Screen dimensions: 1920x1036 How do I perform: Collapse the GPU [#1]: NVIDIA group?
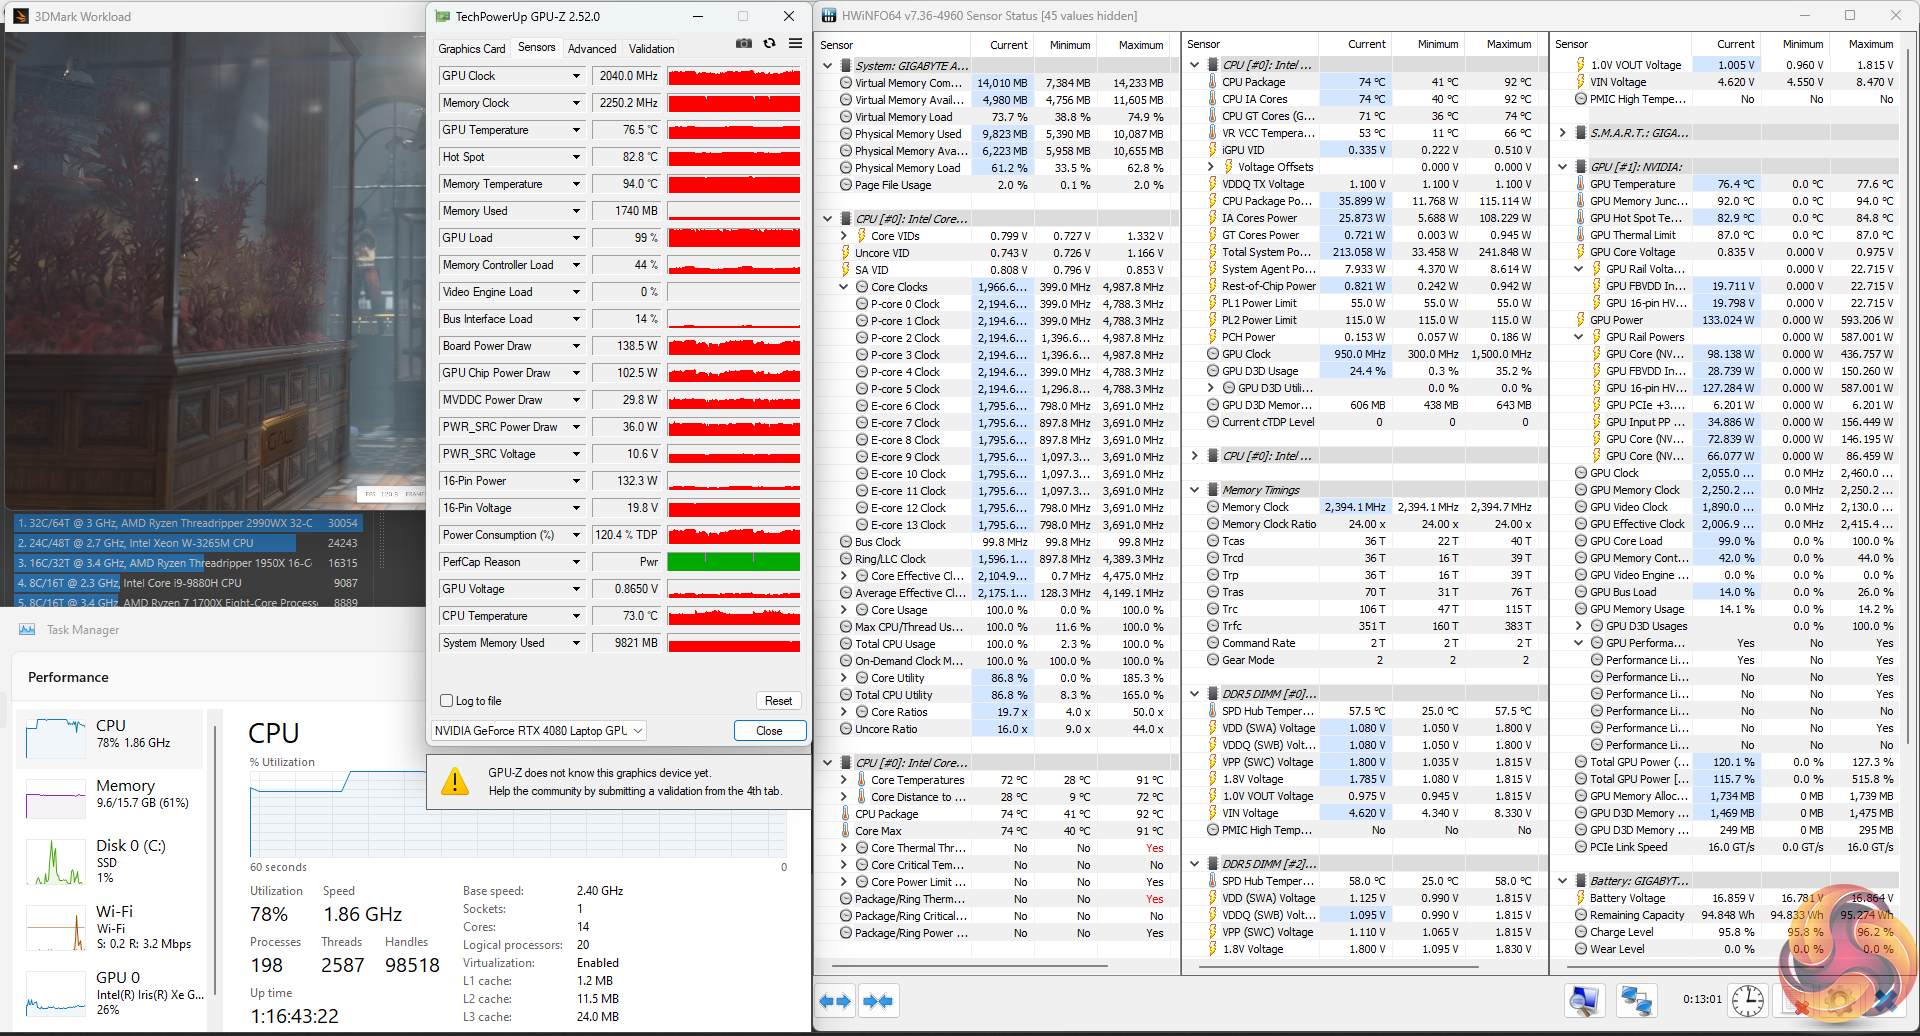pos(1562,167)
